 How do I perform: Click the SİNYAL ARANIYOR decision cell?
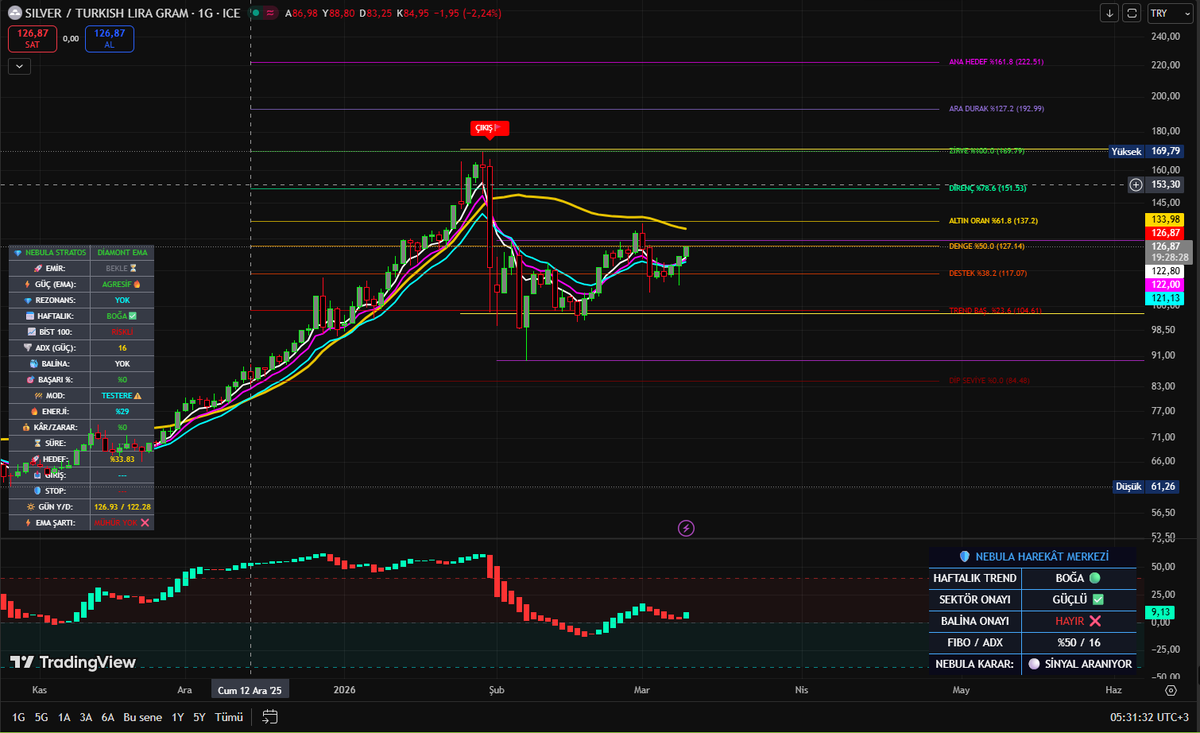(1078, 663)
